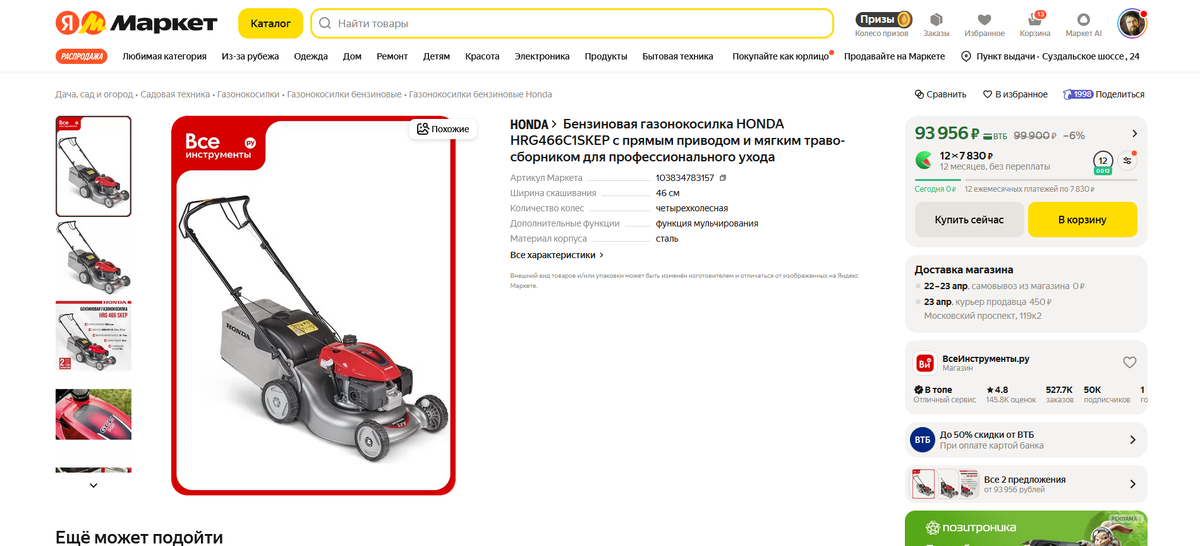1200x546 pixels.
Task: Open Маркет AI assistant icon
Action: pyautogui.click(x=1084, y=24)
